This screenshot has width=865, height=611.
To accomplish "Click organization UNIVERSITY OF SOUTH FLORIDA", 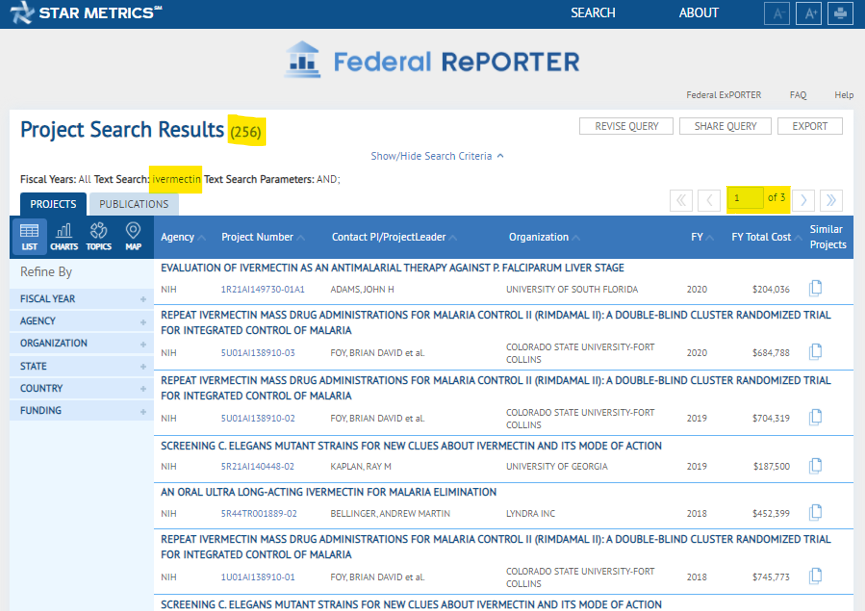I will coord(572,289).
